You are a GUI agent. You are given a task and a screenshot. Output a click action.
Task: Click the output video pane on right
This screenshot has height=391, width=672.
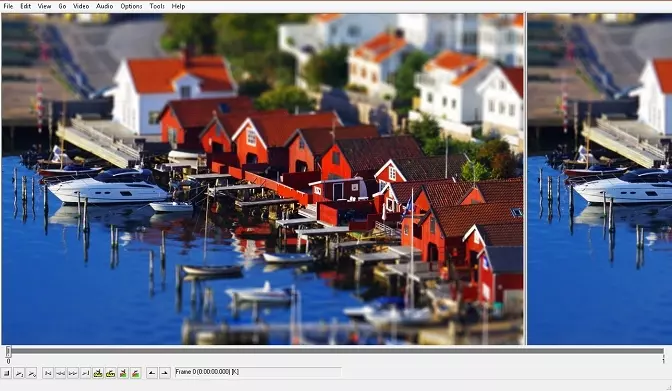click(600, 179)
